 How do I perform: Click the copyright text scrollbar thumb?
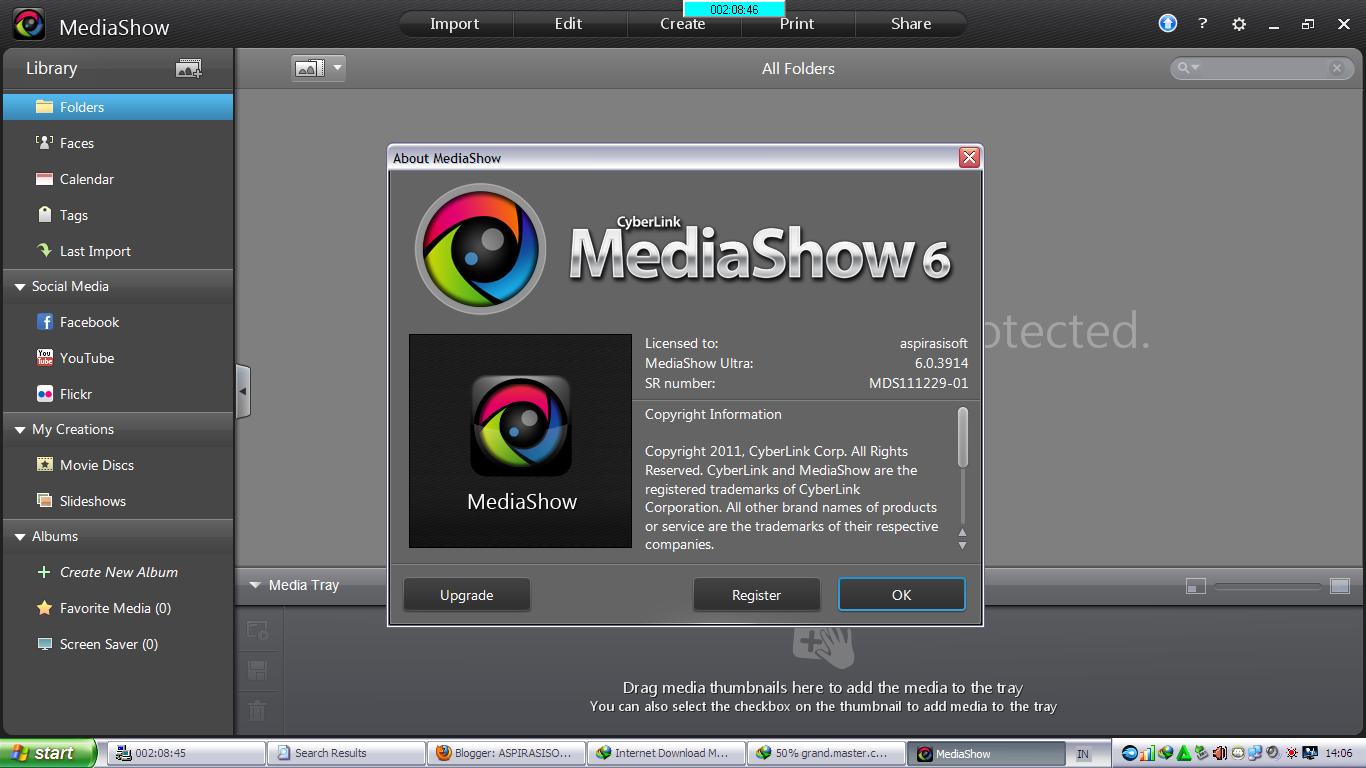pos(963,437)
